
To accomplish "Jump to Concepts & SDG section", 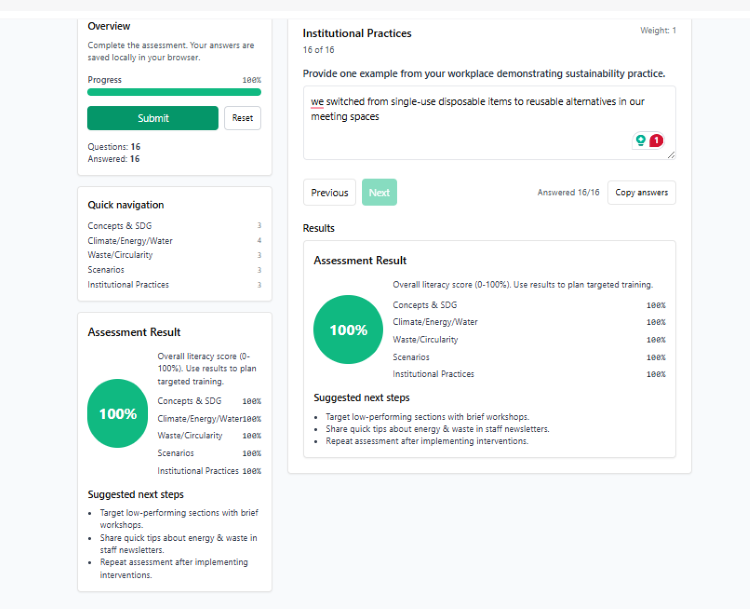I will pos(120,226).
